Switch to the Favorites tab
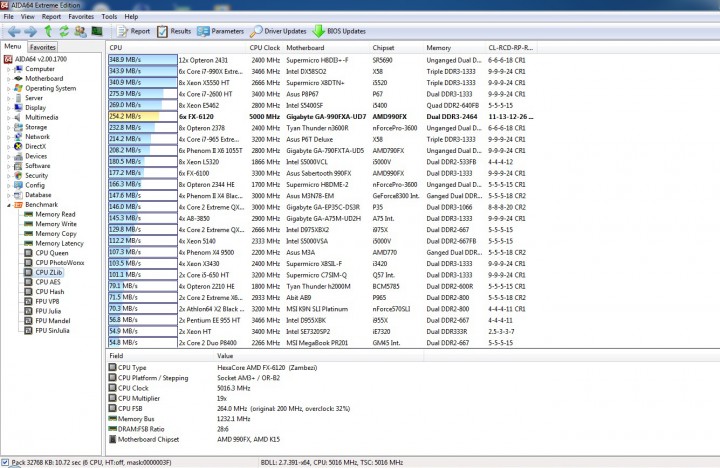720x468 pixels. coord(43,47)
